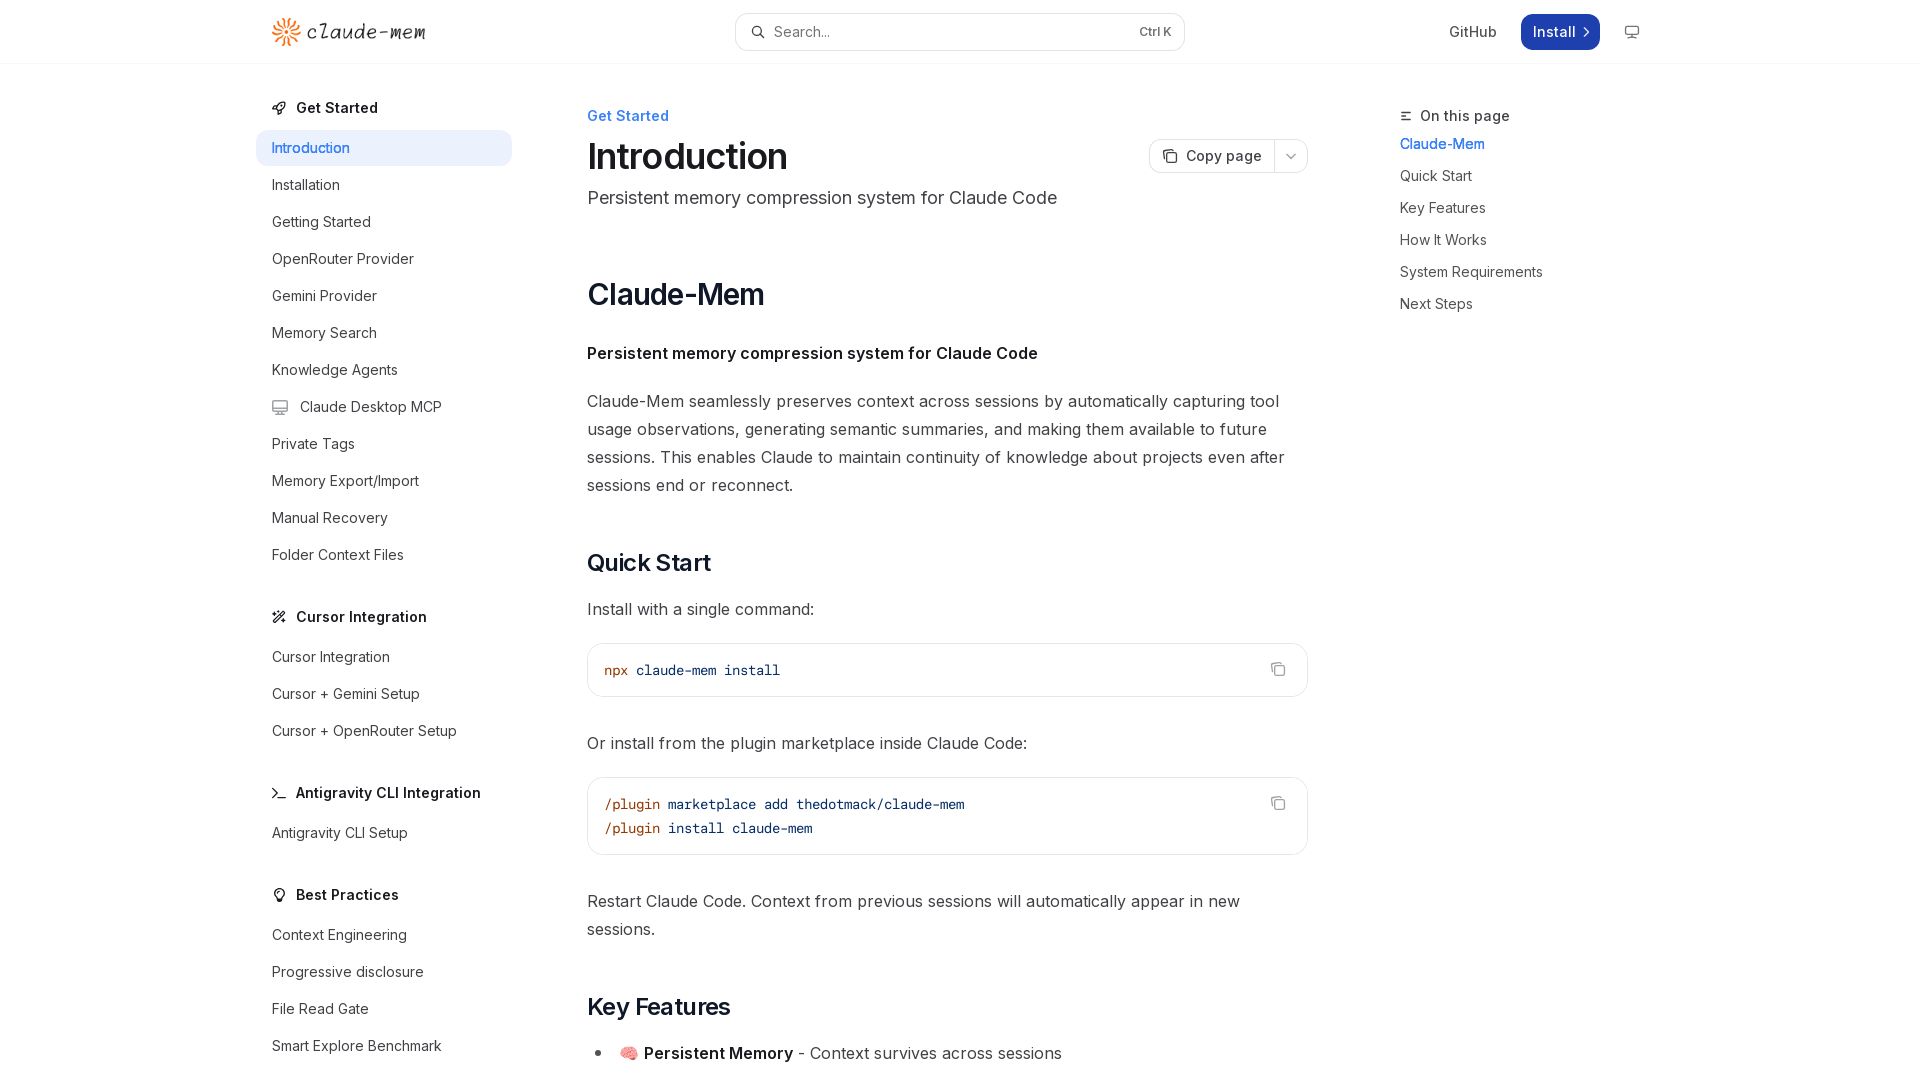The width and height of the screenshot is (1920, 1080).
Task: Toggle the light/dark theme monitor icon
Action: 1632,32
